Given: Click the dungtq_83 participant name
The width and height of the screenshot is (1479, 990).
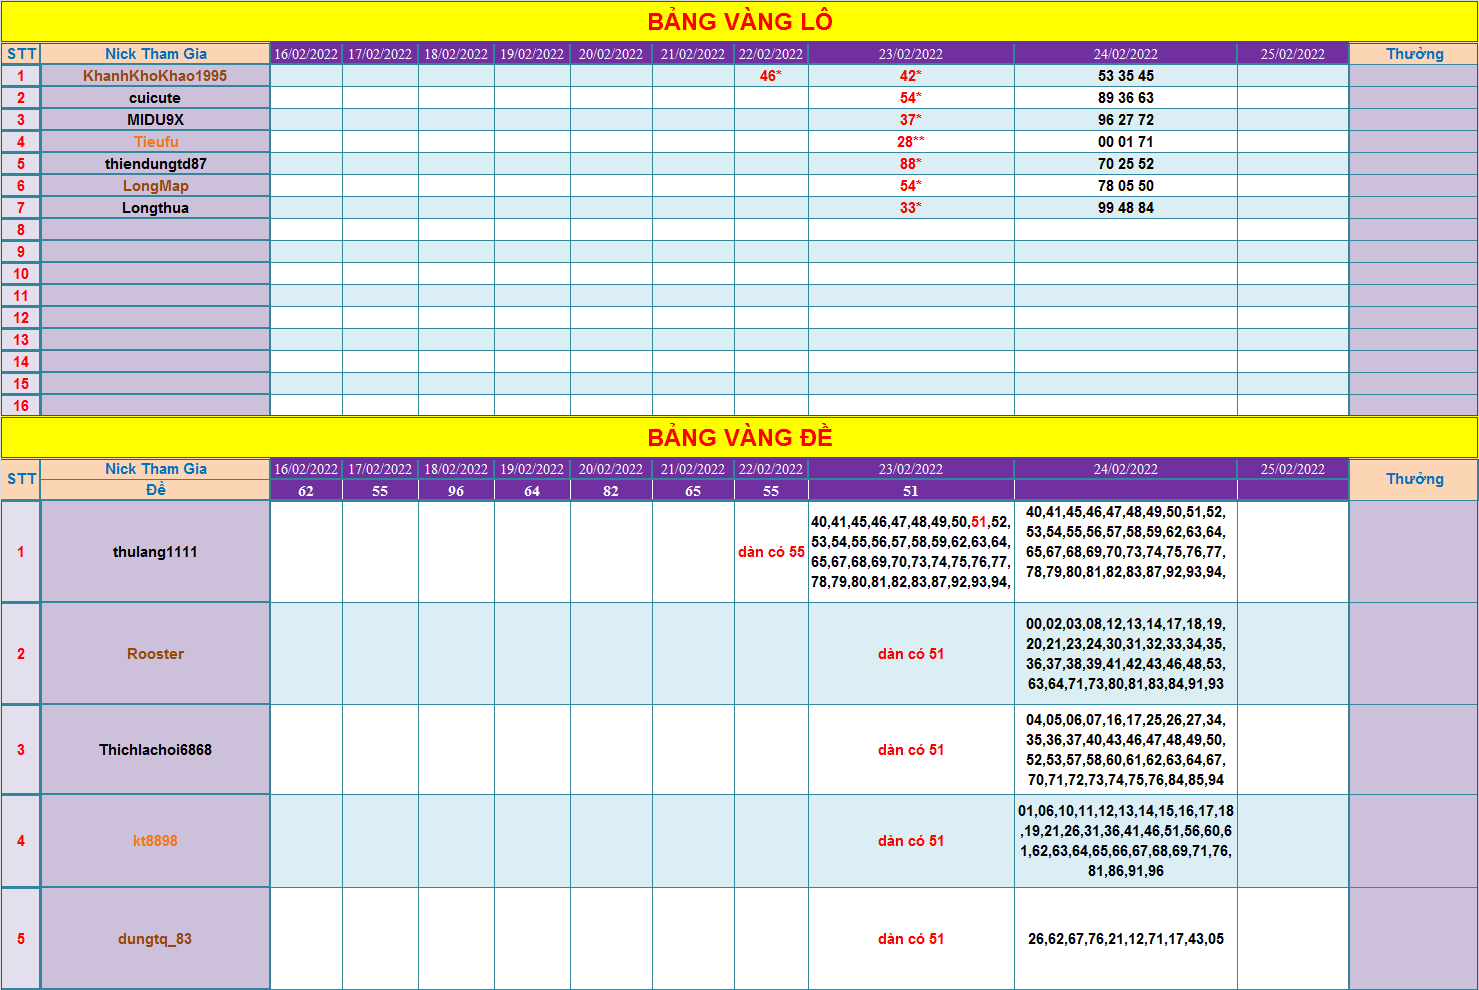Looking at the screenshot, I should click(x=155, y=939).
